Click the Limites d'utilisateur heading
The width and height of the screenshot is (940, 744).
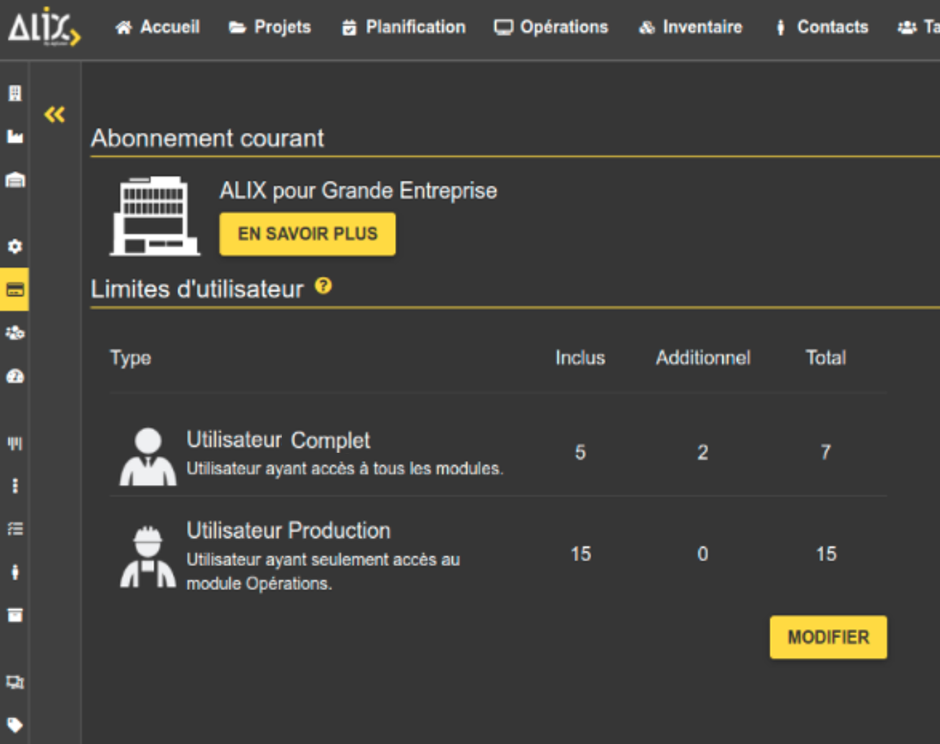197,290
